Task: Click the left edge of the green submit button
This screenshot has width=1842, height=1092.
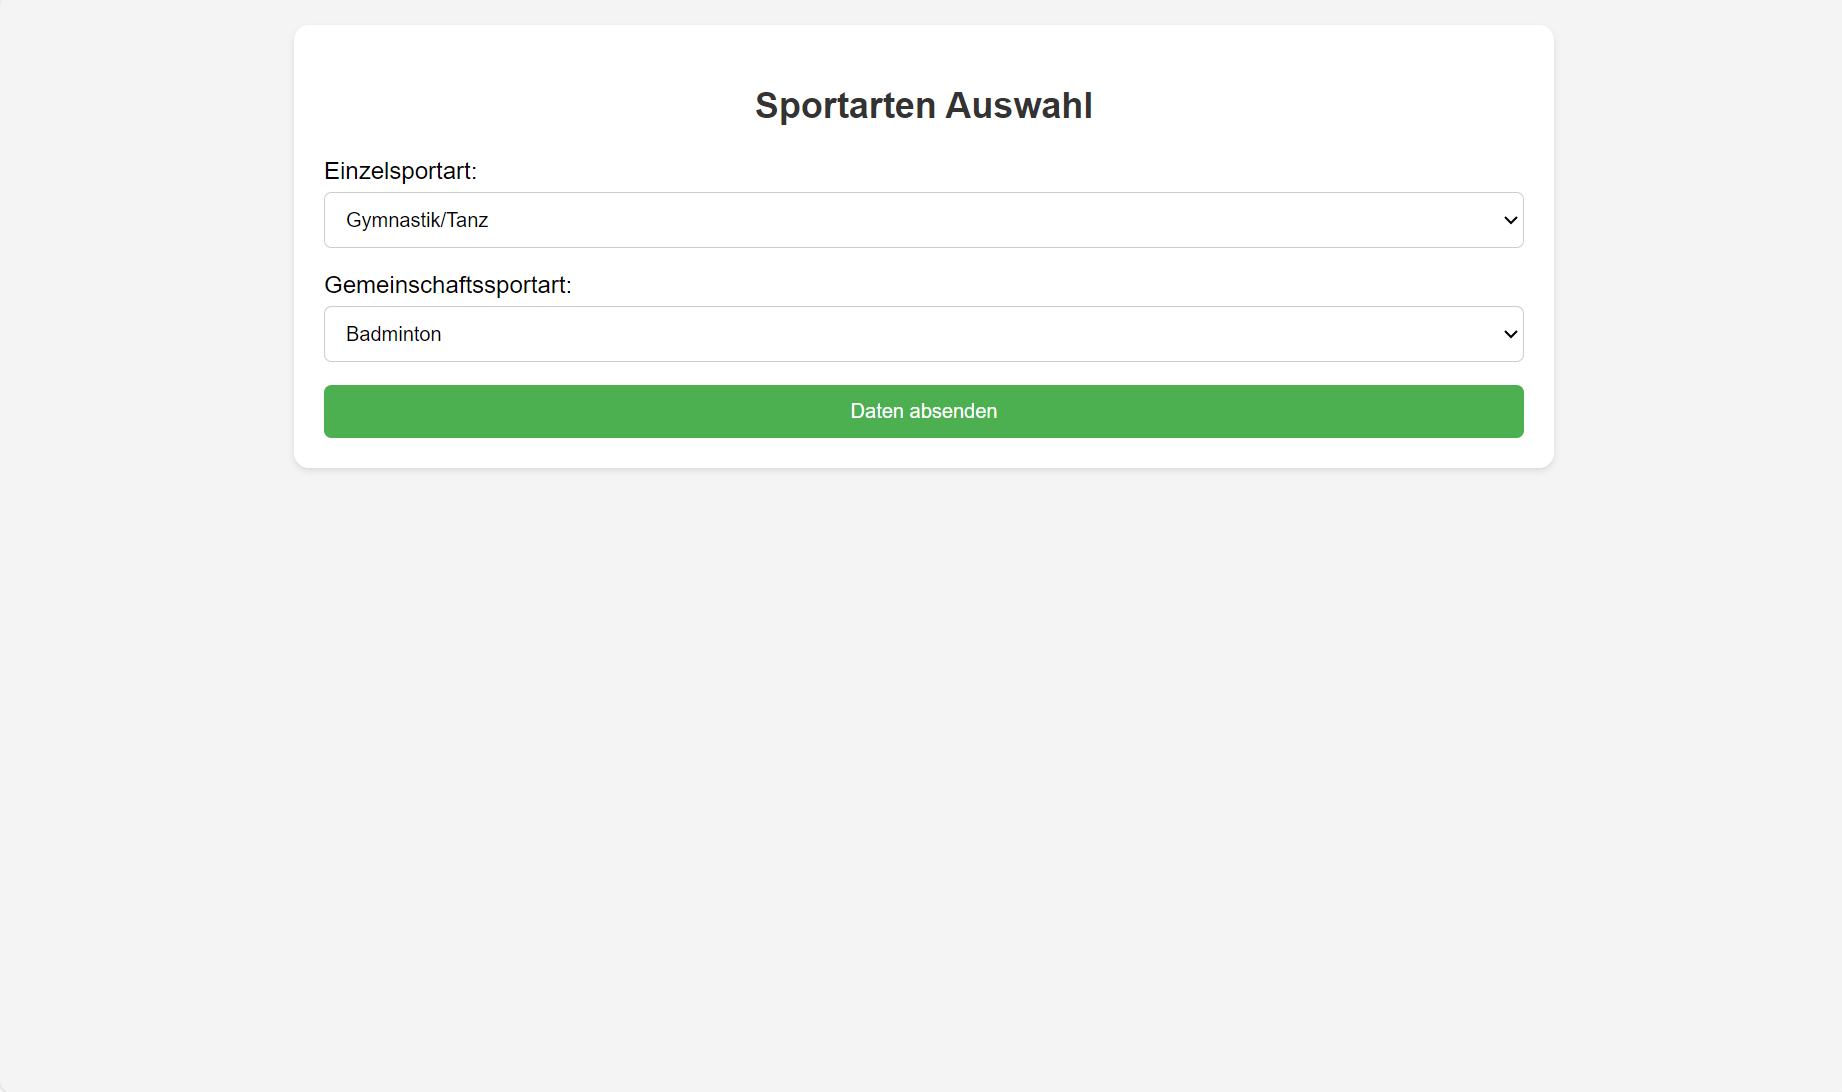Action: pos(336,411)
